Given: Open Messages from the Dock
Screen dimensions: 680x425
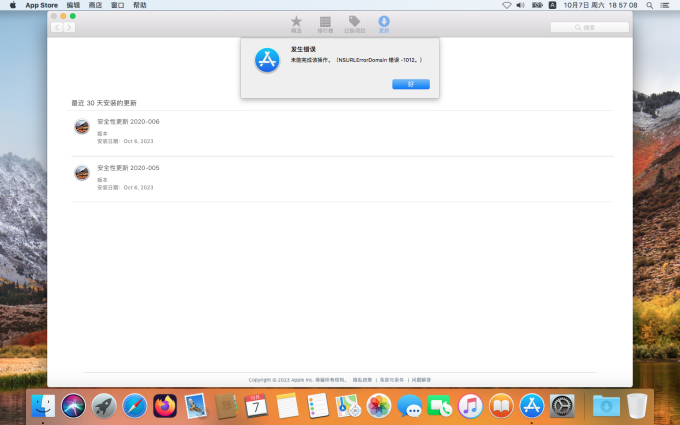Looking at the screenshot, I should click(x=409, y=406).
